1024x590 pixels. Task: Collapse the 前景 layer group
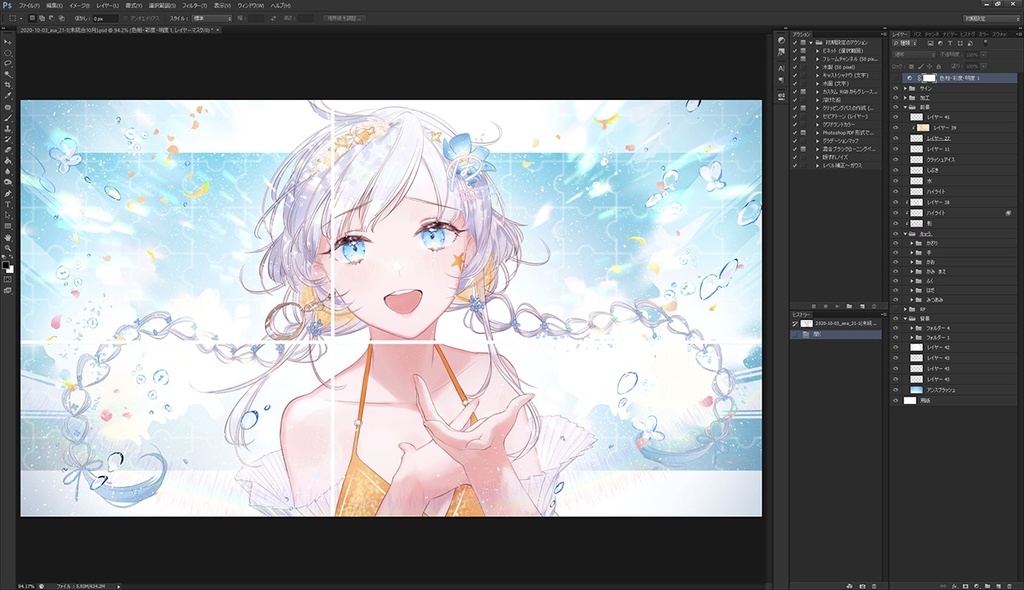pyautogui.click(x=904, y=106)
